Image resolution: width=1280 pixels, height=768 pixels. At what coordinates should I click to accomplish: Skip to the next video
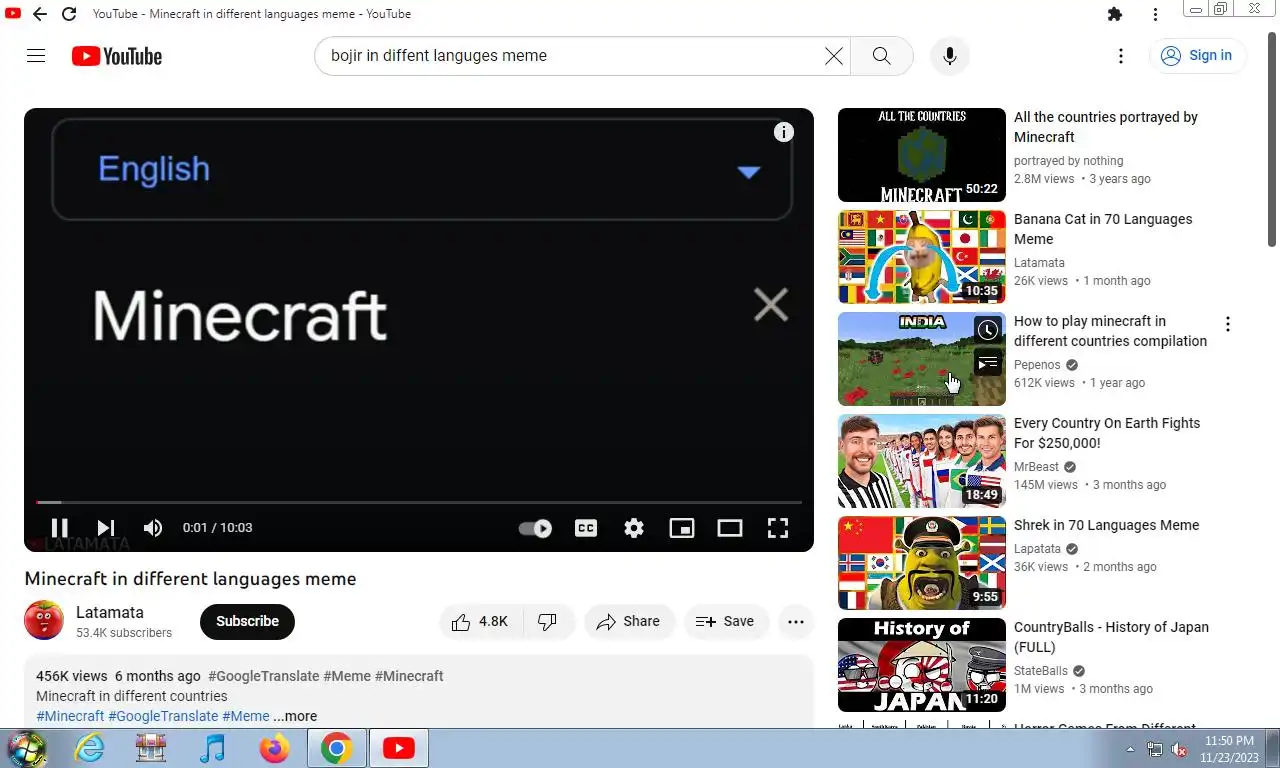[x=106, y=528]
